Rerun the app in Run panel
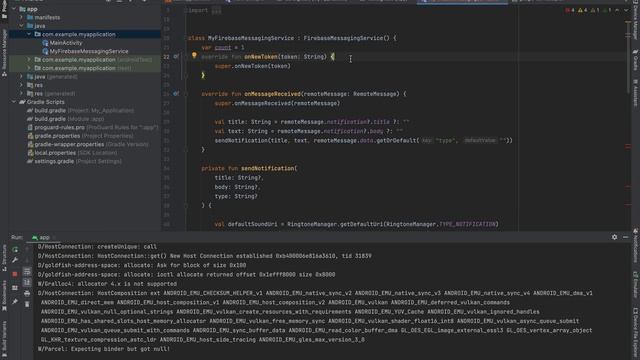Image resolution: width=640 pixels, height=360 pixels. pyautogui.click(x=15, y=249)
